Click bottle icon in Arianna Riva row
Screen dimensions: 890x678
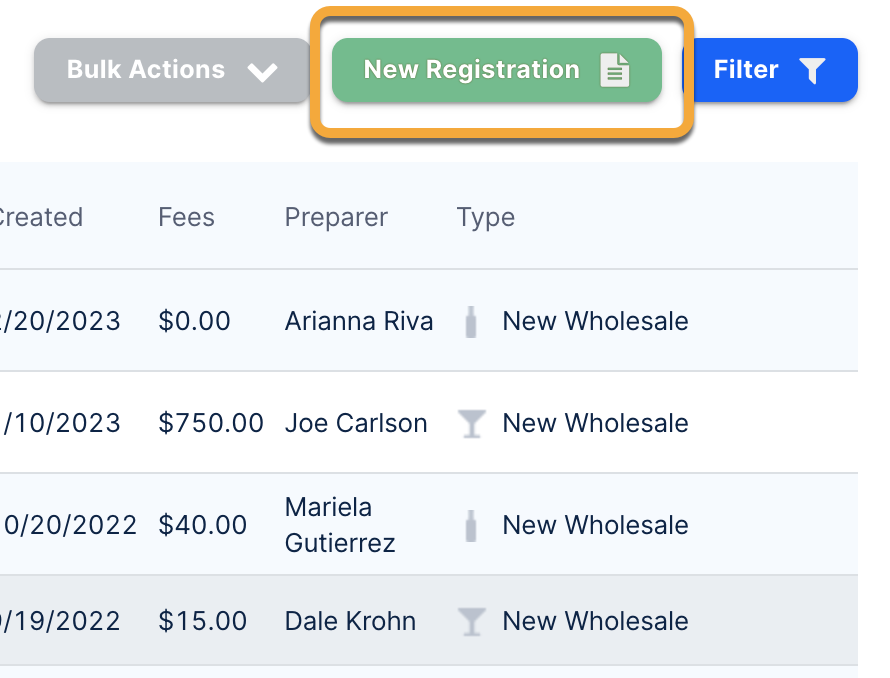click(x=471, y=322)
